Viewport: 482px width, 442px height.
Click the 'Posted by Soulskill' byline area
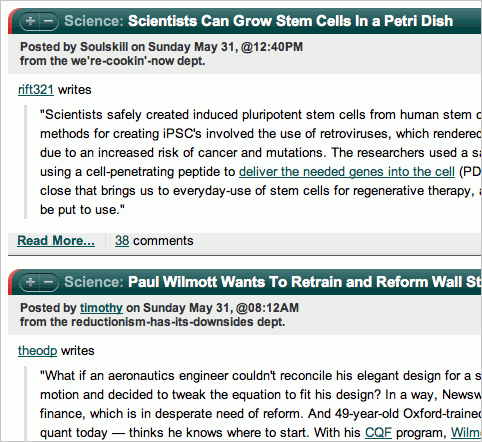[161, 47]
